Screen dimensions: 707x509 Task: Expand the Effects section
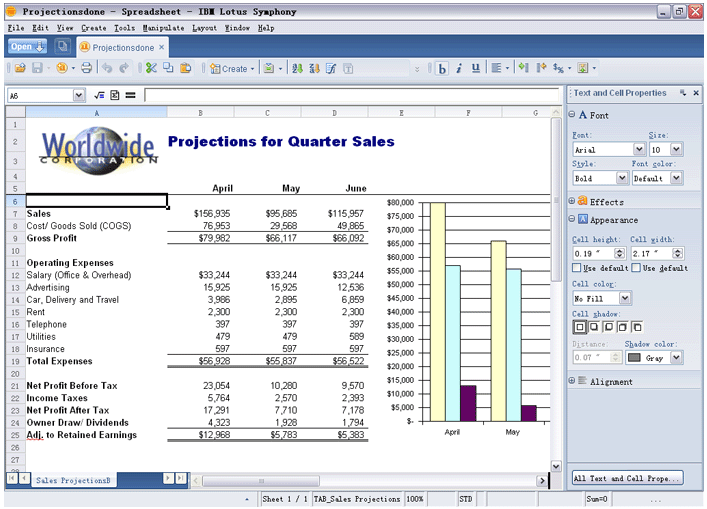(573, 201)
